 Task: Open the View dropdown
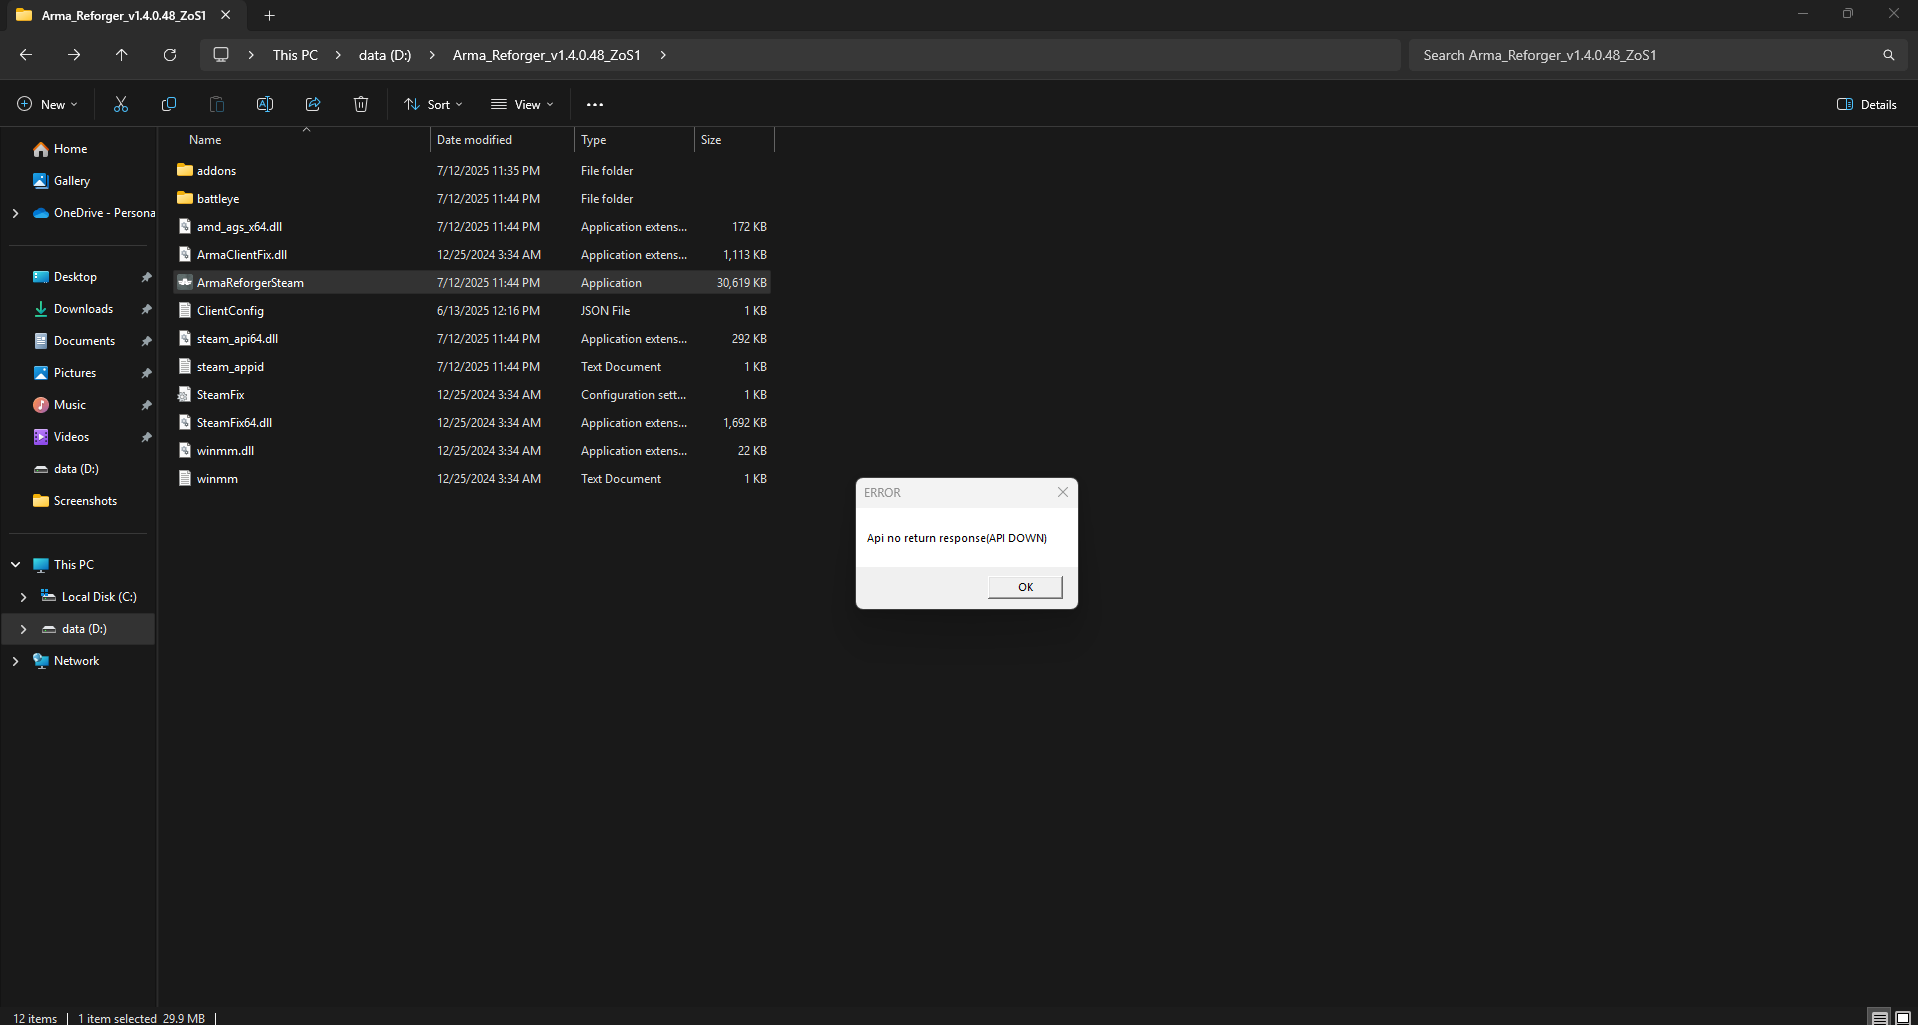click(521, 104)
